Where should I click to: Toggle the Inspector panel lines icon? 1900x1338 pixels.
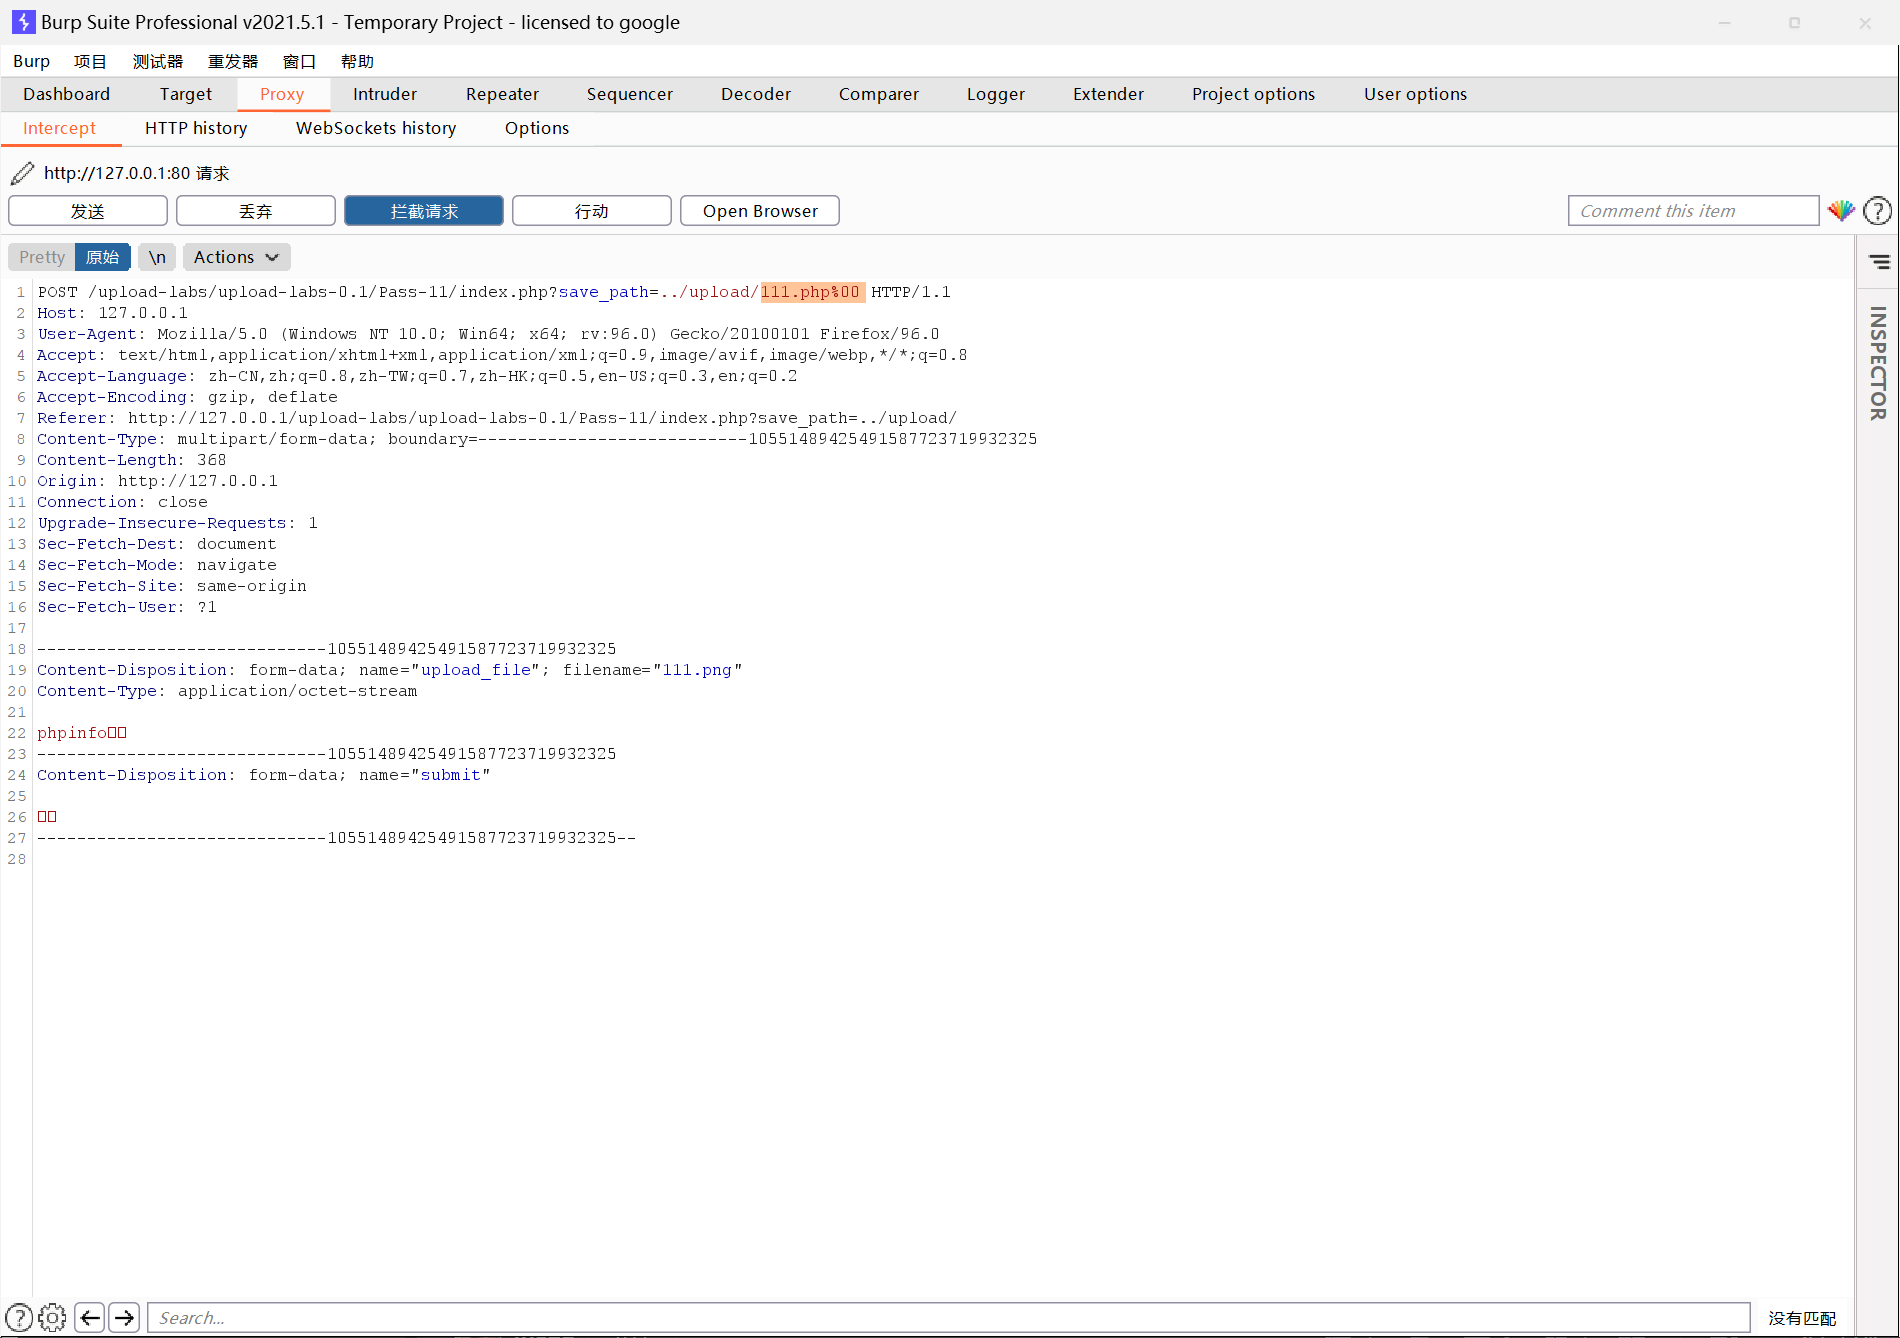[x=1879, y=262]
